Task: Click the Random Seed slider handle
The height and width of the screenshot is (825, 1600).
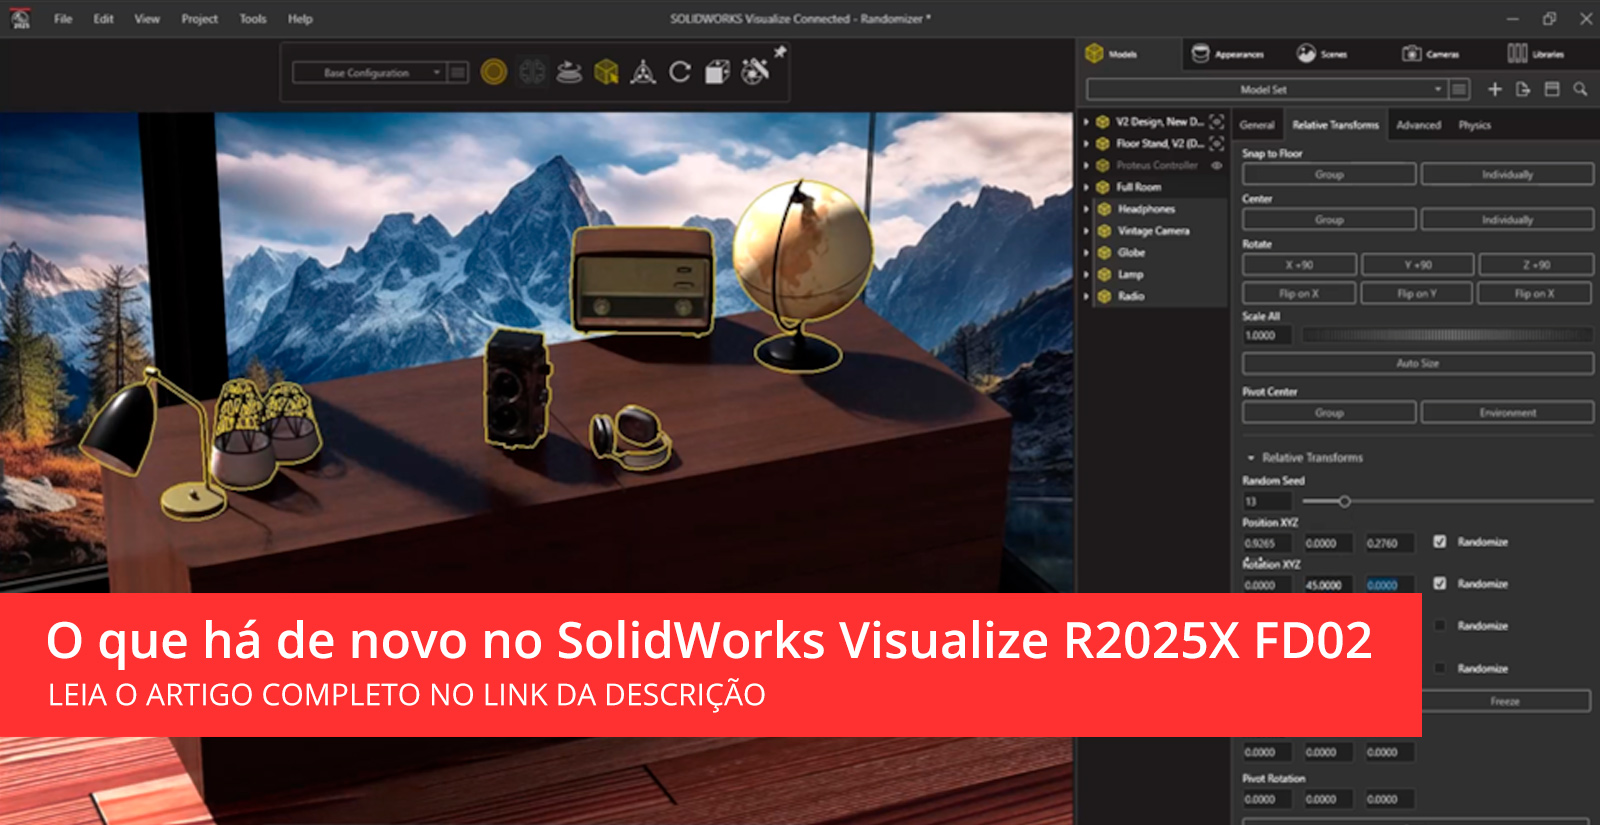Action: tap(1345, 501)
